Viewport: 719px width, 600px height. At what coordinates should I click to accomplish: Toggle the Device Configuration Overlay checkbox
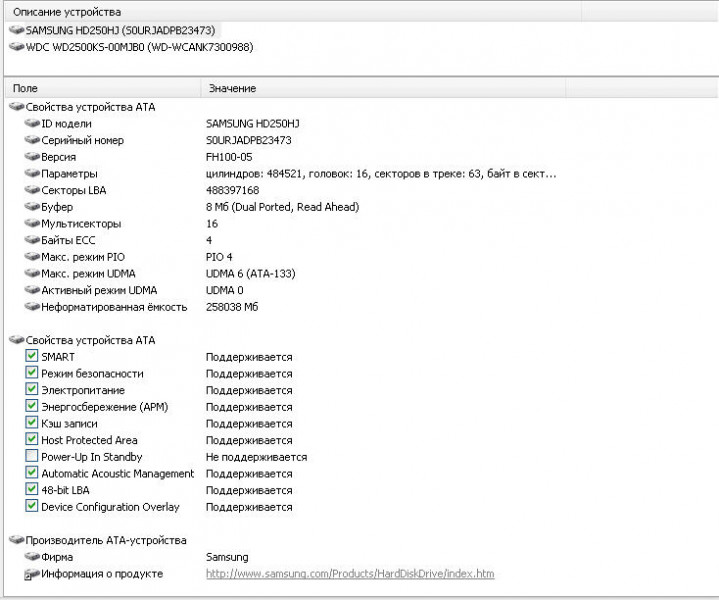pos(31,506)
